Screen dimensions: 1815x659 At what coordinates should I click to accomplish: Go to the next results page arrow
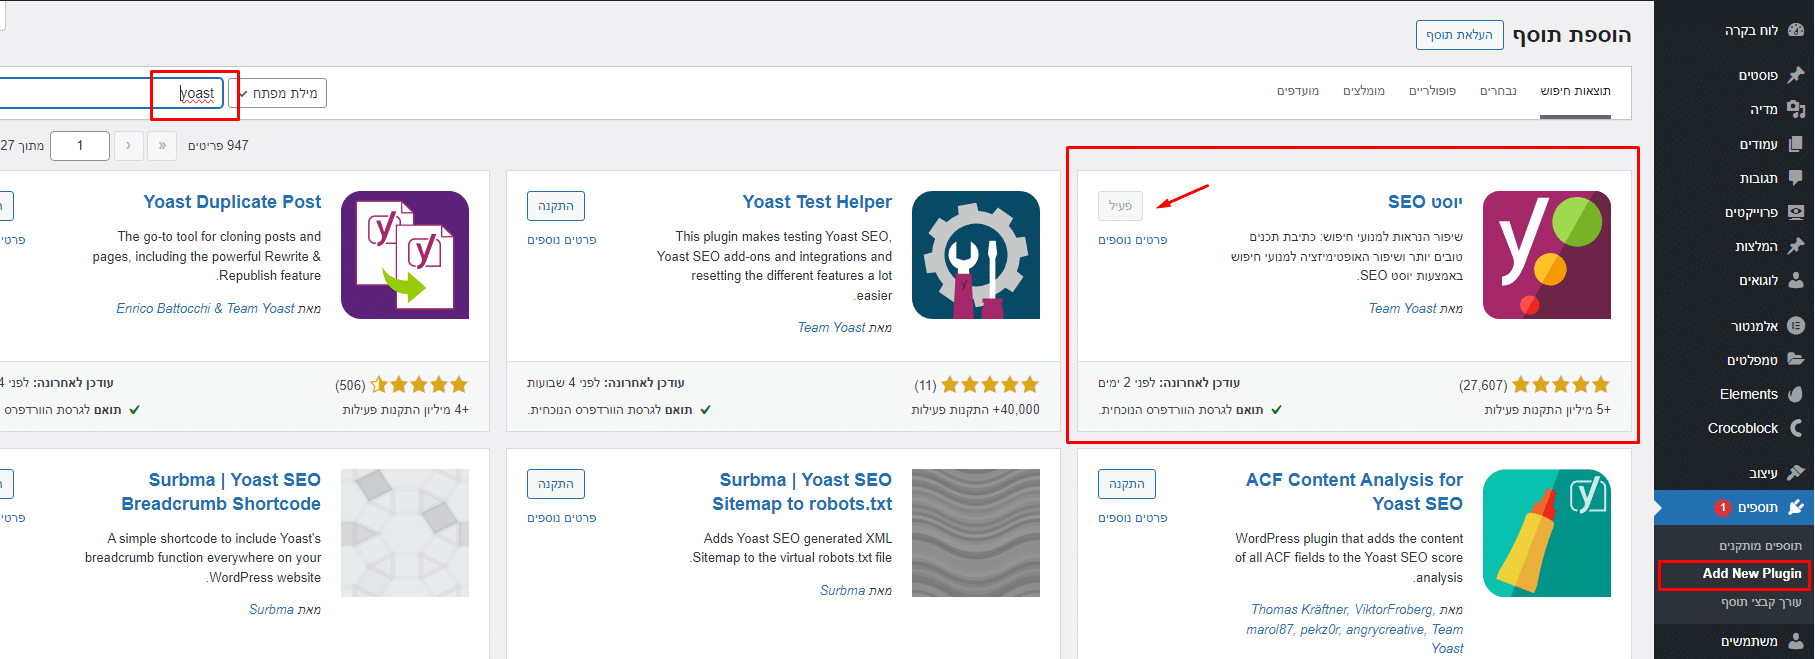(128, 146)
